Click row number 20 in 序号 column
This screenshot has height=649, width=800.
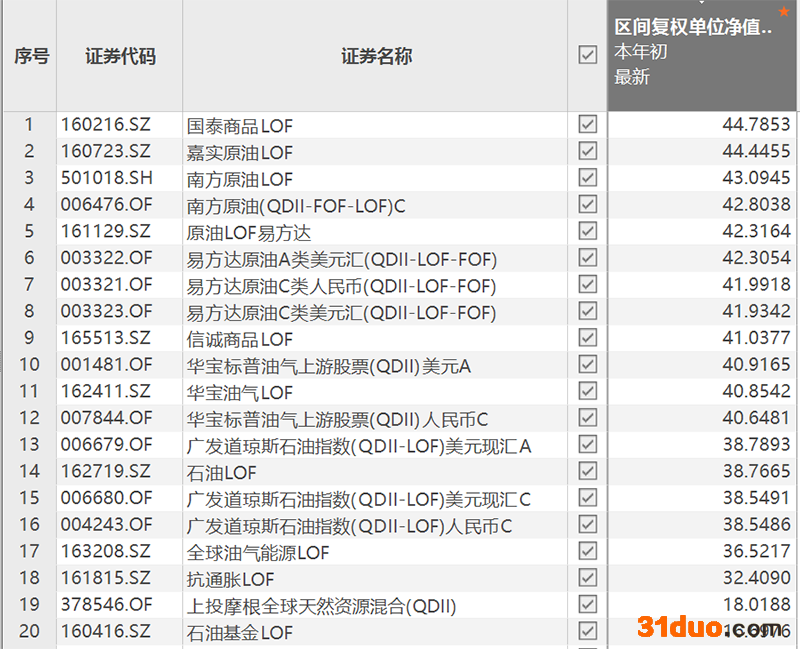(29, 631)
